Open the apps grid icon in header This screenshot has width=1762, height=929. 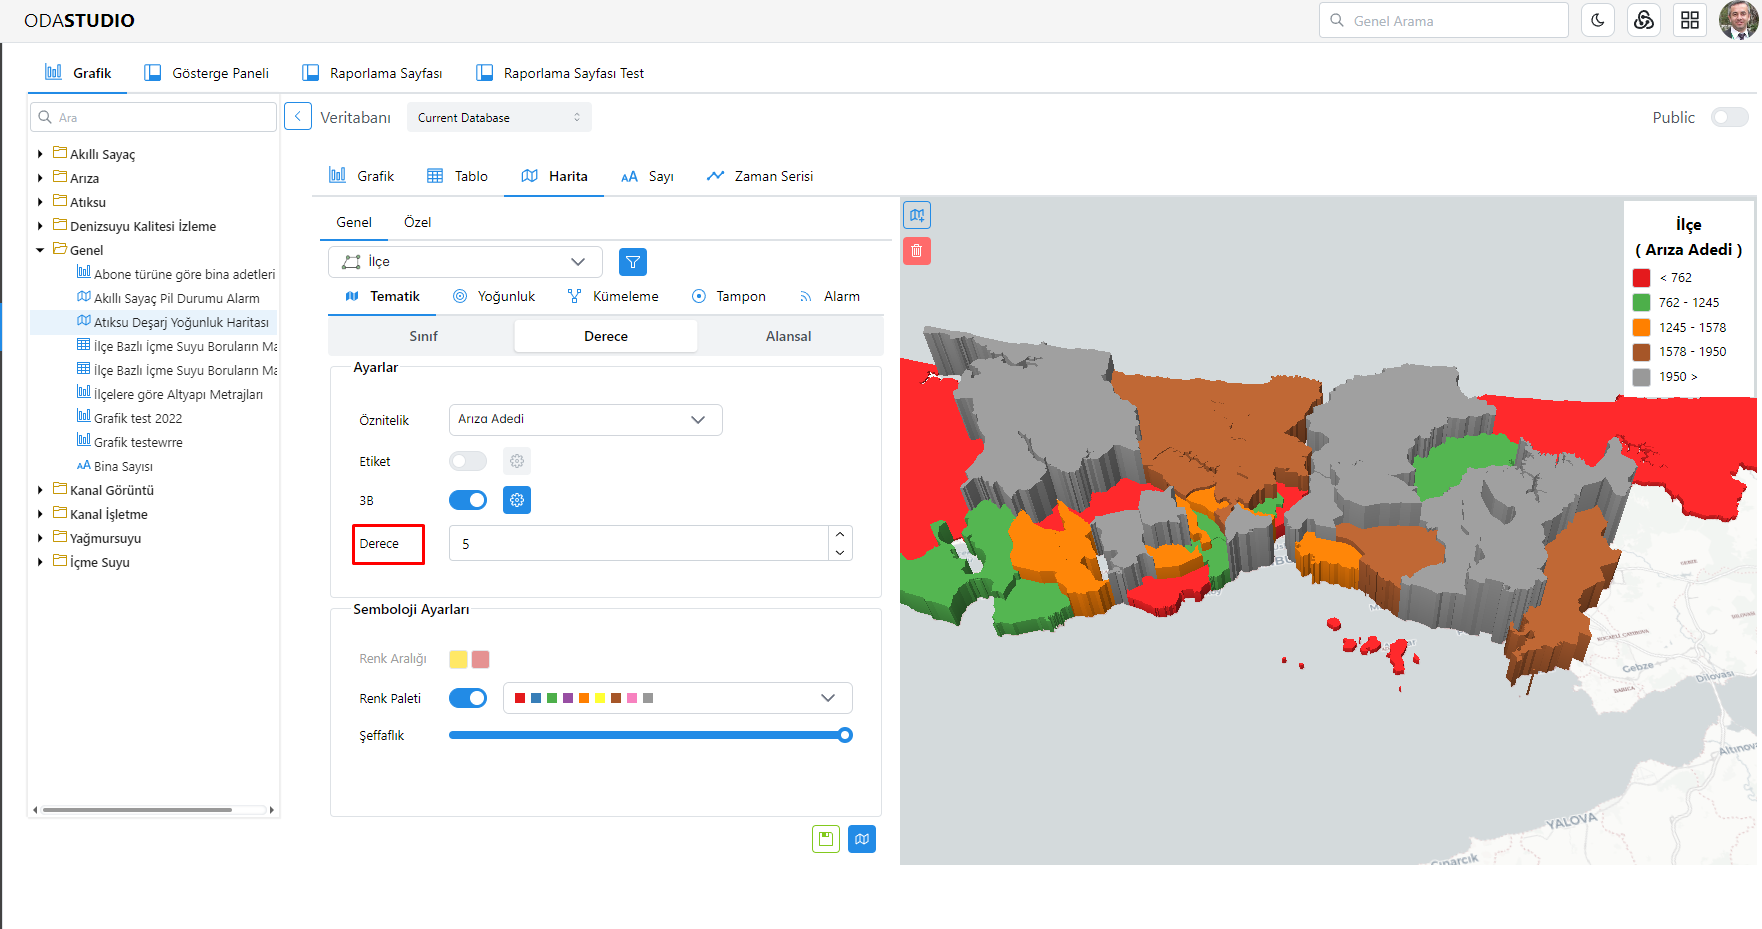(1689, 20)
